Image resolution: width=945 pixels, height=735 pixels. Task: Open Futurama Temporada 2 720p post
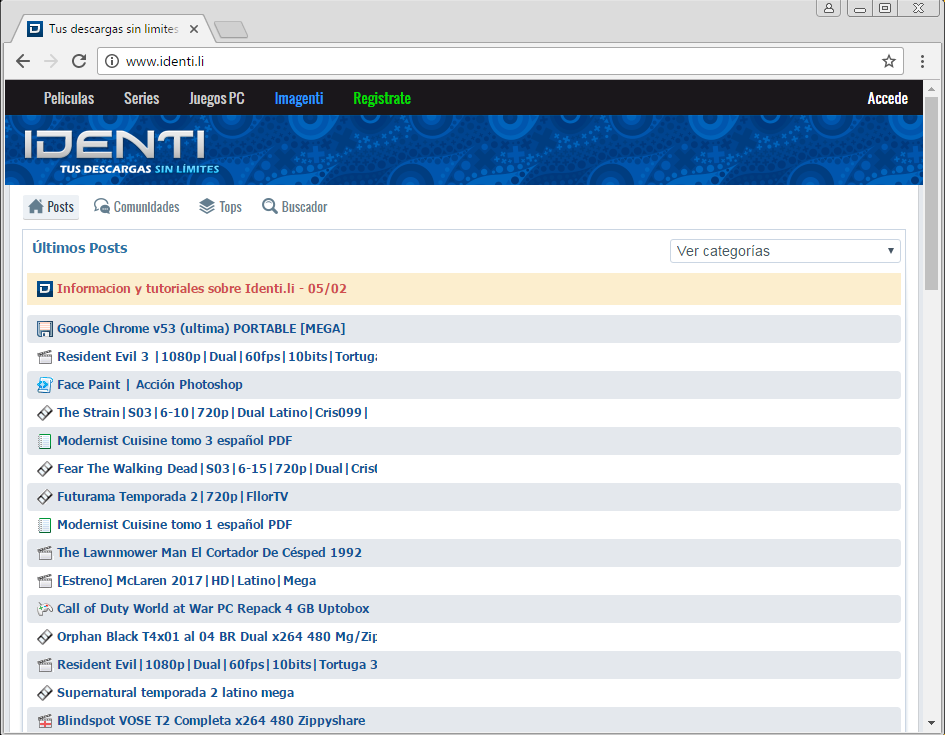point(173,496)
